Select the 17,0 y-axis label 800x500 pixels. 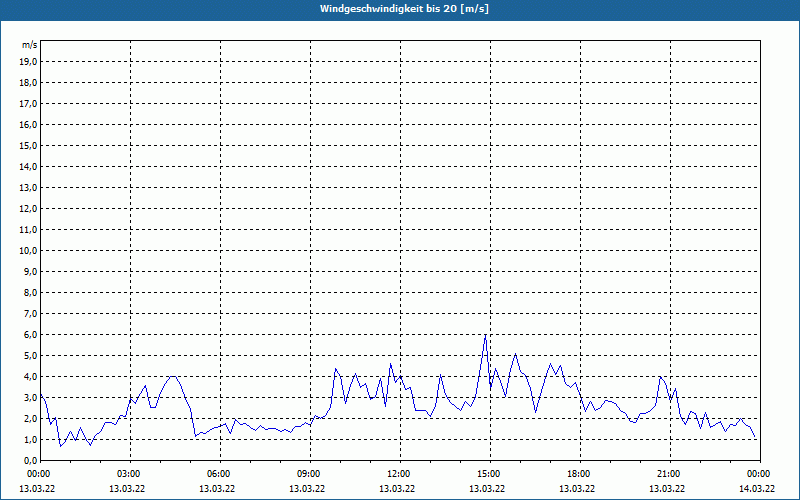tap(29, 104)
